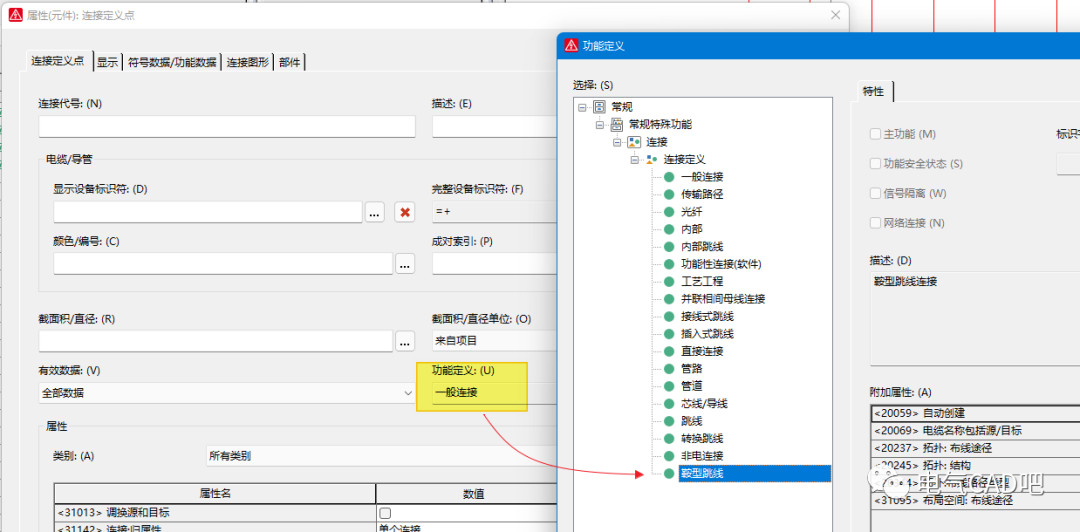Select the 非电连接 tree item
This screenshot has height=532, width=1080.
pos(702,456)
